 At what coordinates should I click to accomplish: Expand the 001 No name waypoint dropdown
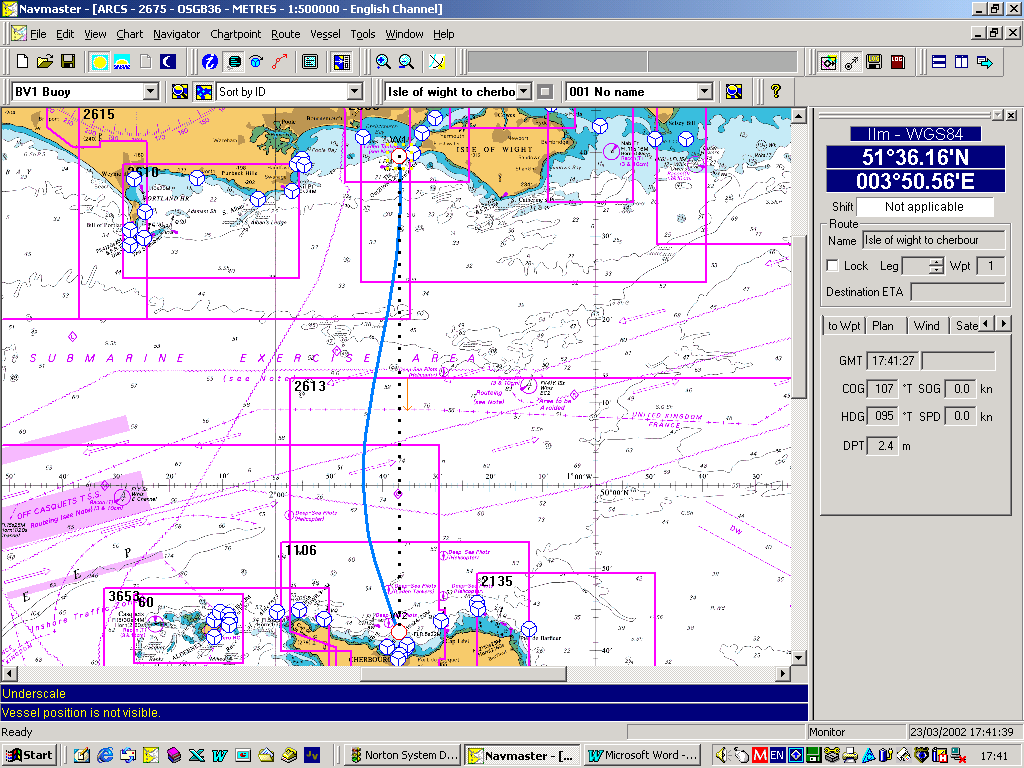pos(705,92)
